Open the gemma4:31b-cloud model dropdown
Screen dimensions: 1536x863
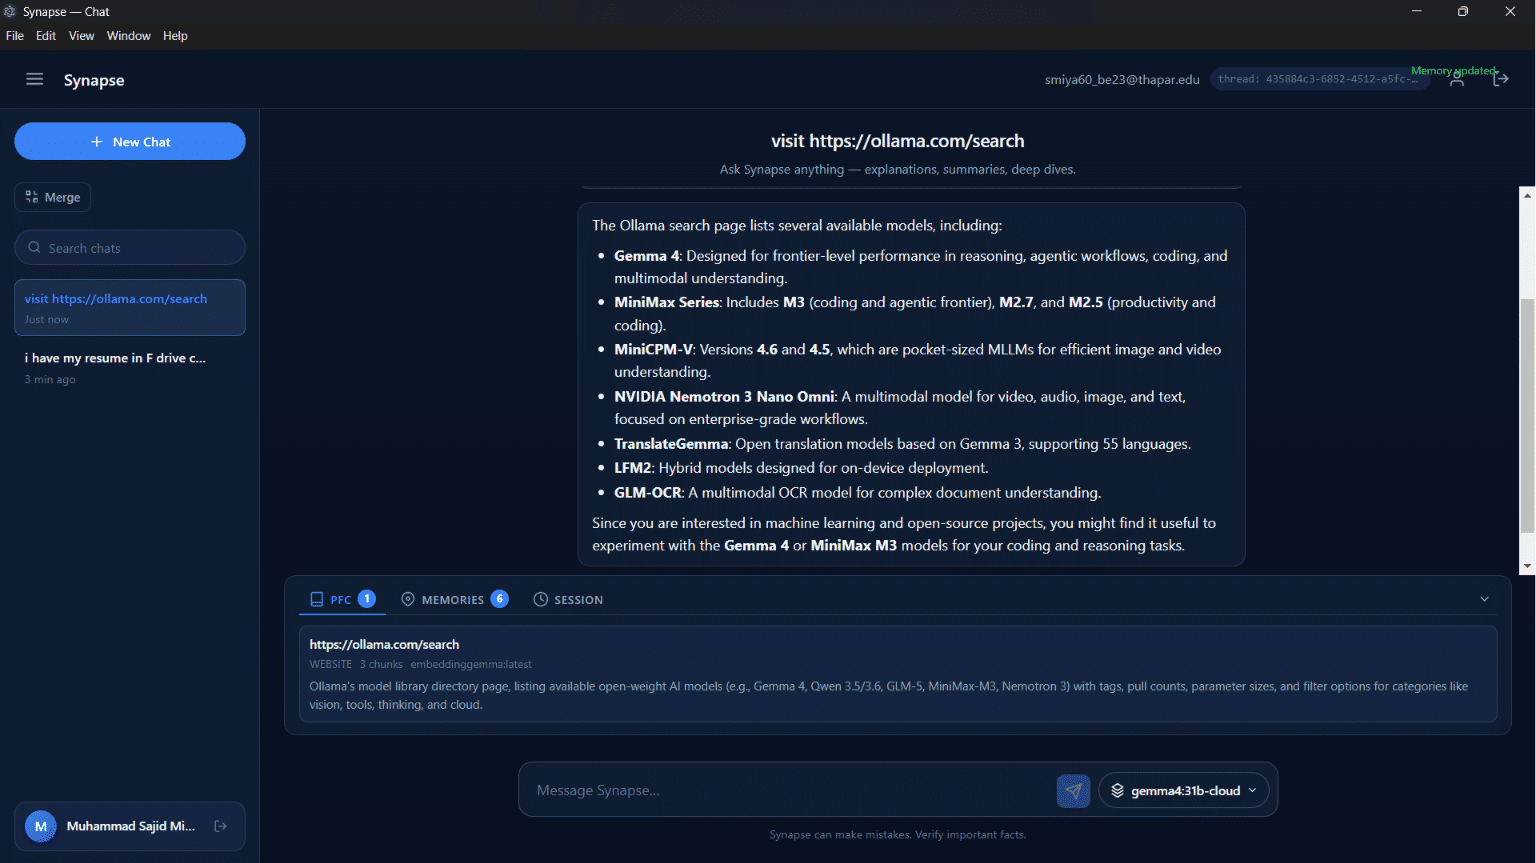point(1184,790)
